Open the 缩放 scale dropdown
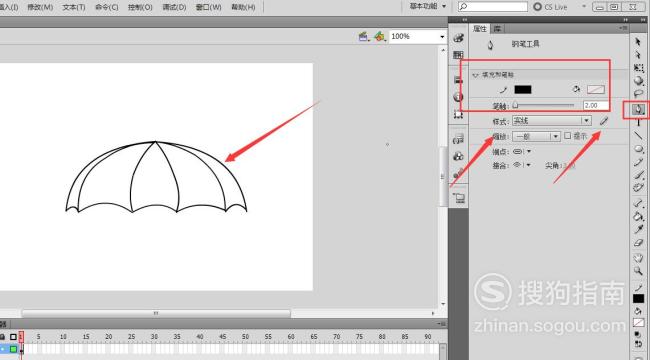 536,136
